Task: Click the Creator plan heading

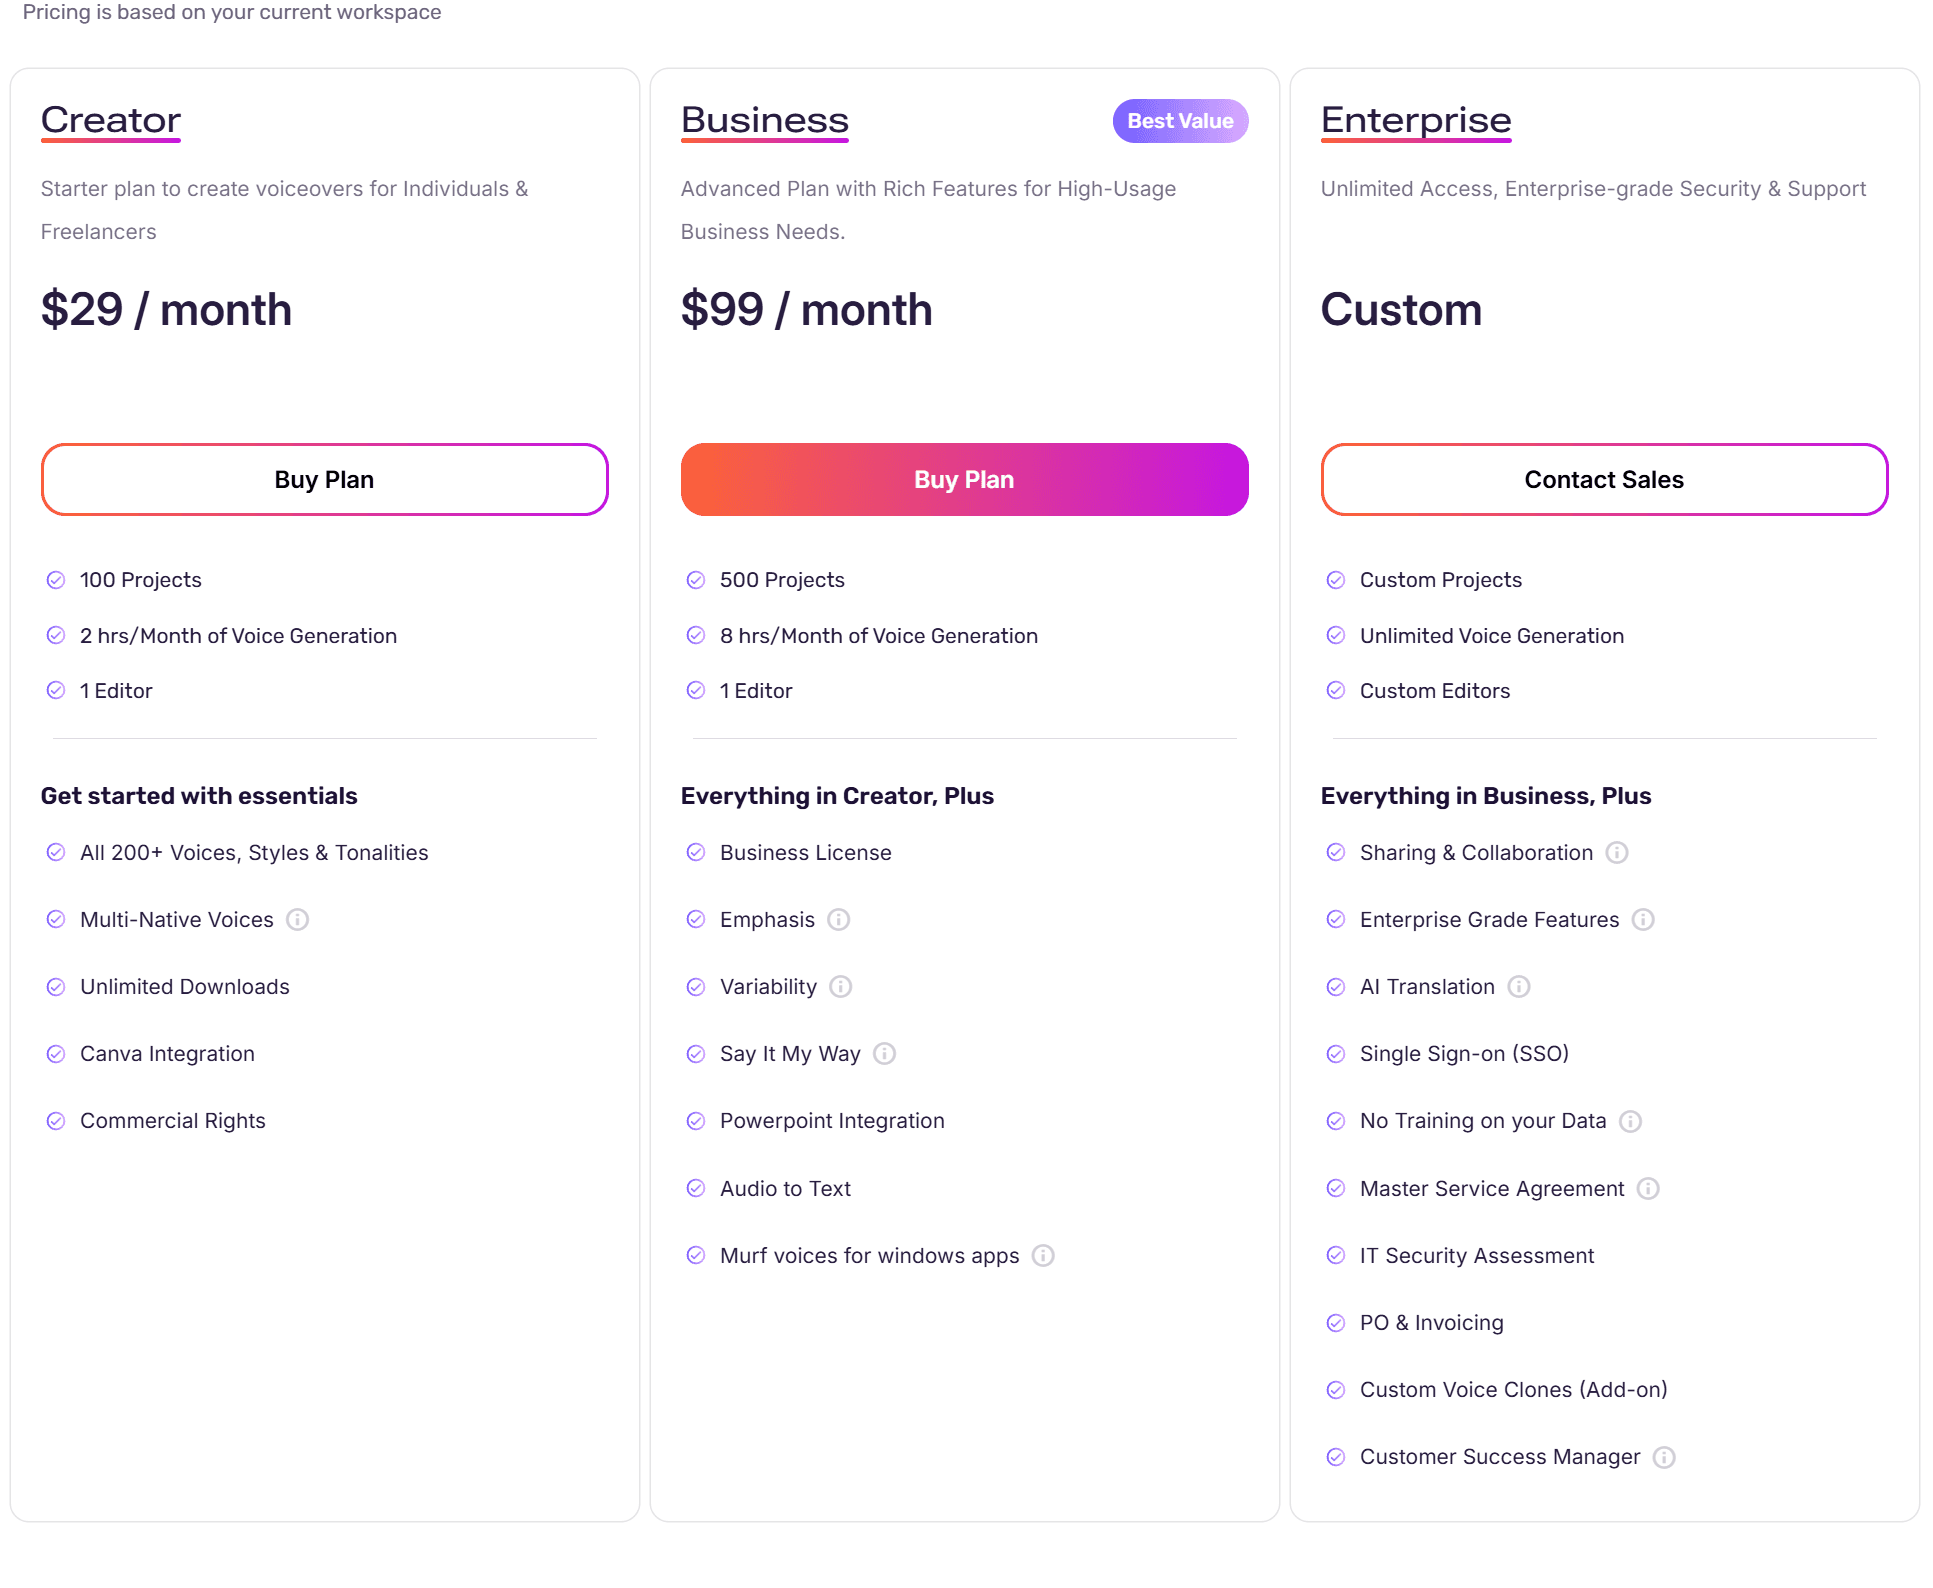Action: 110,119
